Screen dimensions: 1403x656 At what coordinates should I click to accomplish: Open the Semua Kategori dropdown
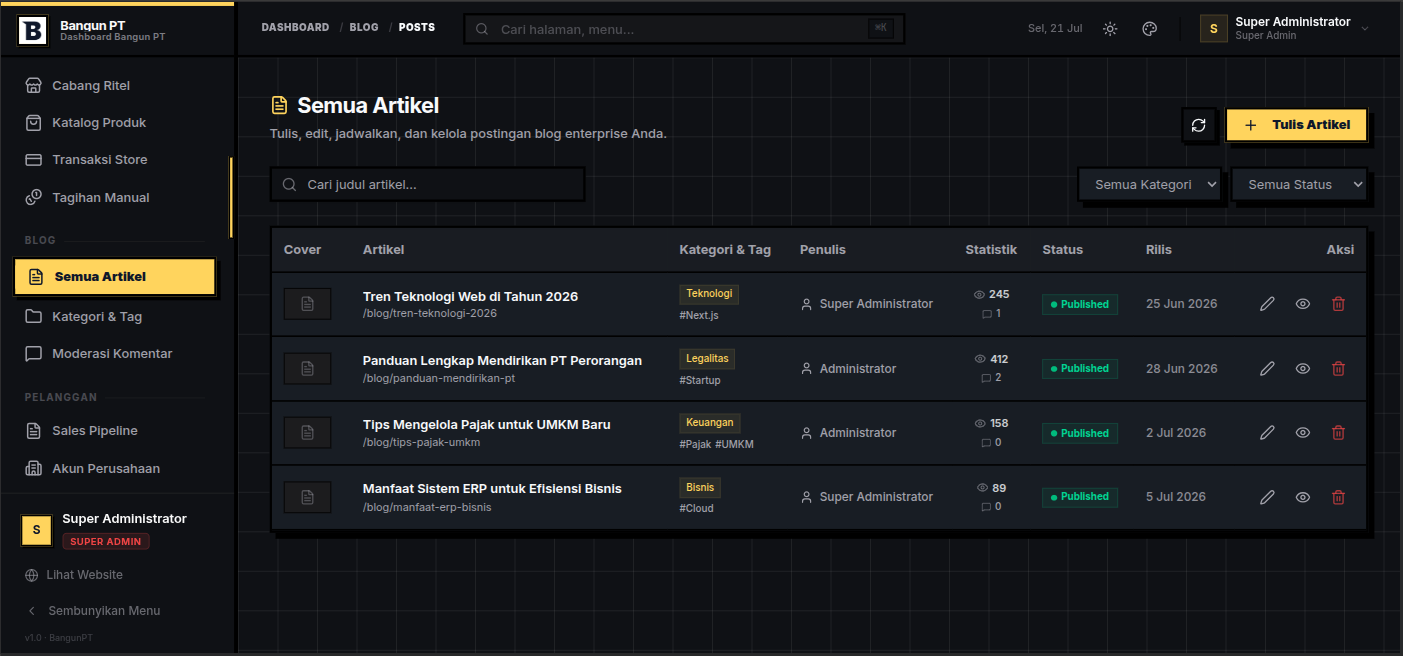click(x=1149, y=185)
